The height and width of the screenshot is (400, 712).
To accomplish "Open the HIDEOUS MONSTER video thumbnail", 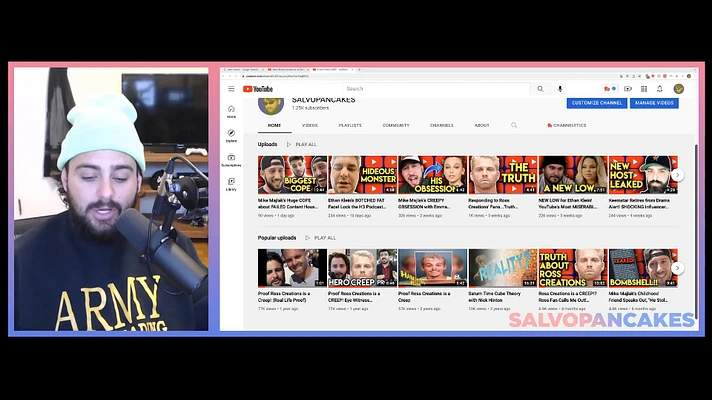I will coord(362,175).
